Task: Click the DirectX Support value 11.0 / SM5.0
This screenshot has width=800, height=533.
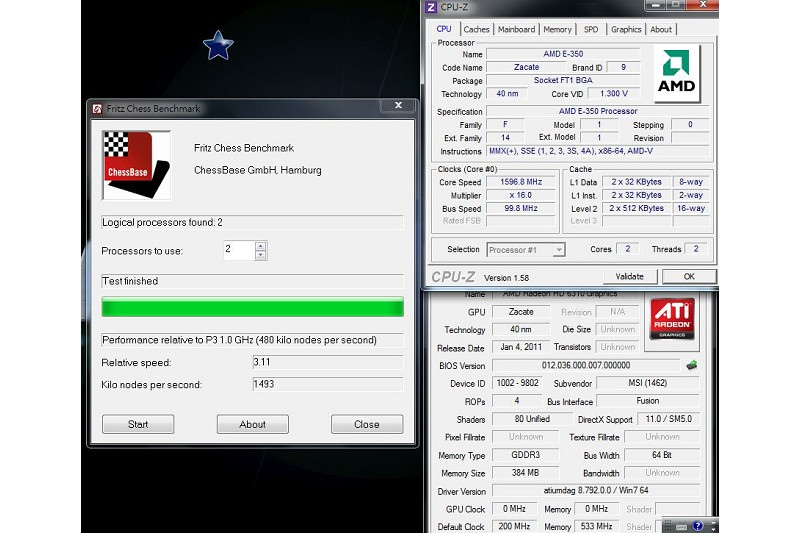Action: click(668, 419)
